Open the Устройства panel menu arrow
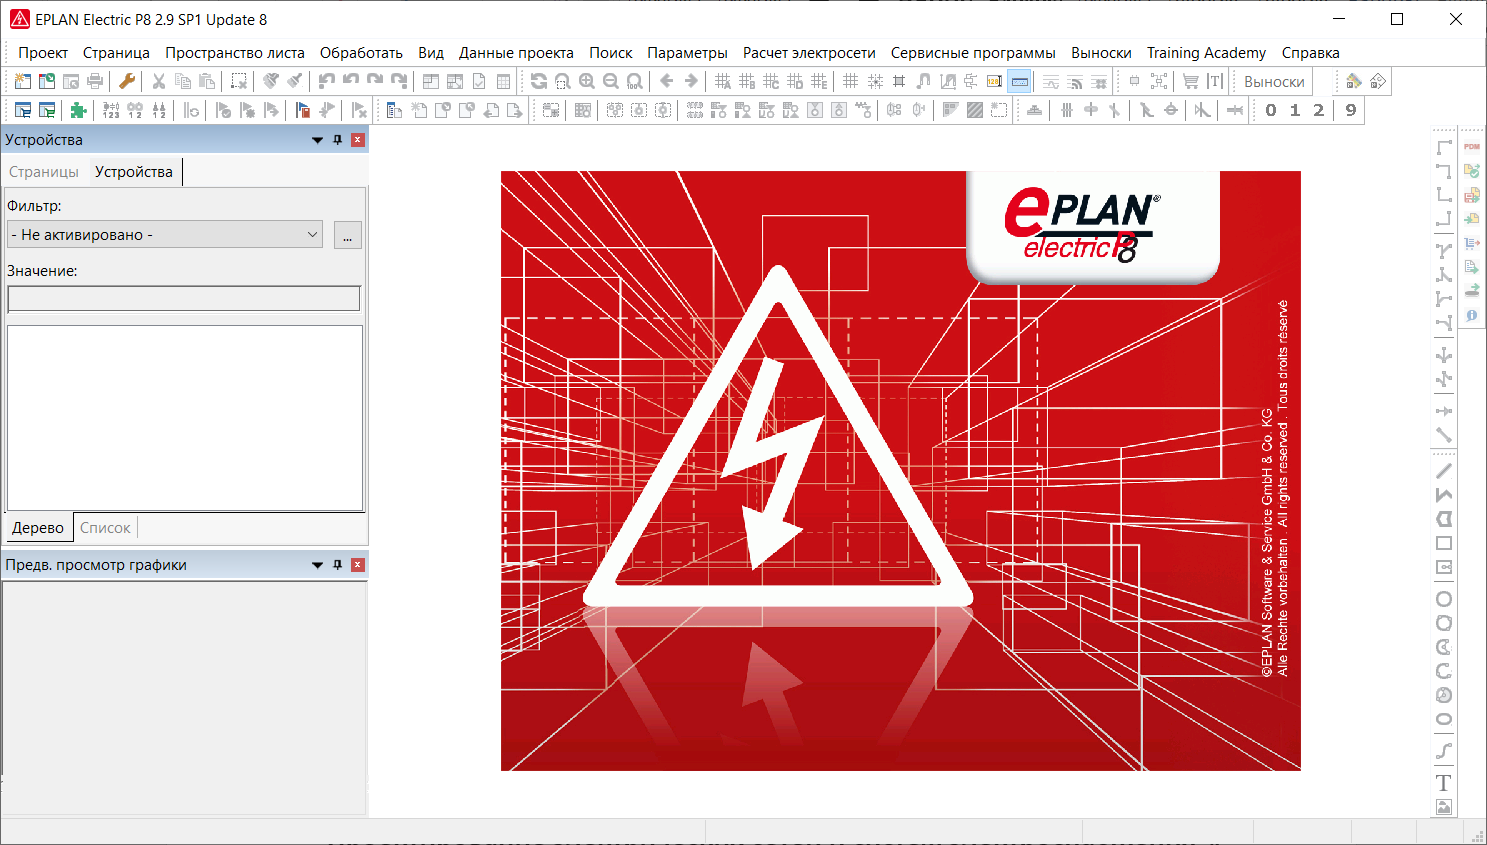The width and height of the screenshot is (1487, 845). tap(317, 140)
